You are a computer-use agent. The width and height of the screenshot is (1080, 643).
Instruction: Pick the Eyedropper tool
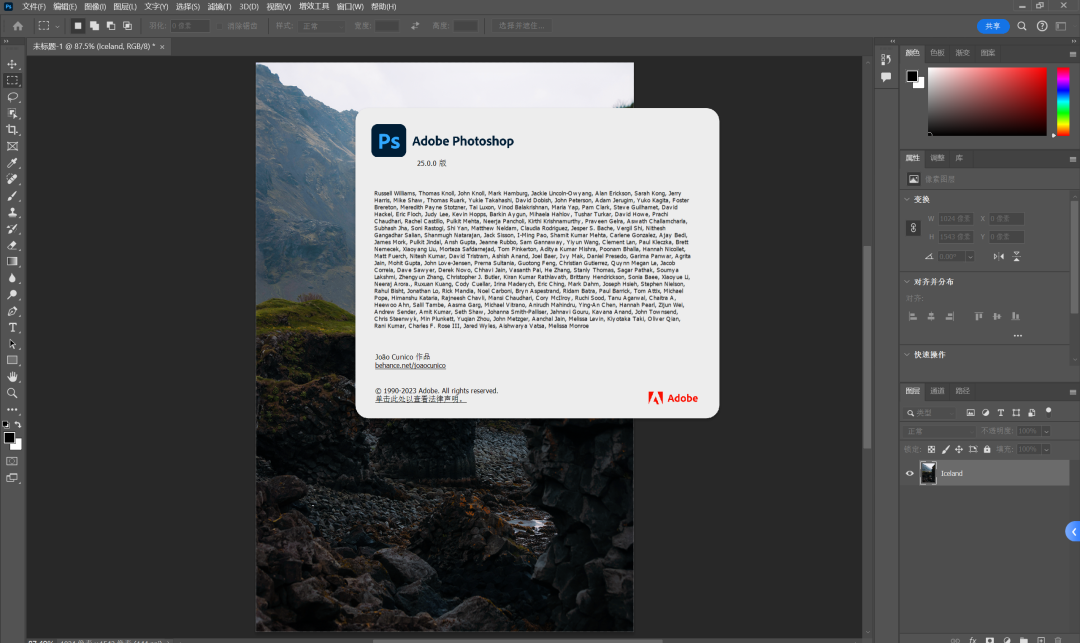point(12,162)
